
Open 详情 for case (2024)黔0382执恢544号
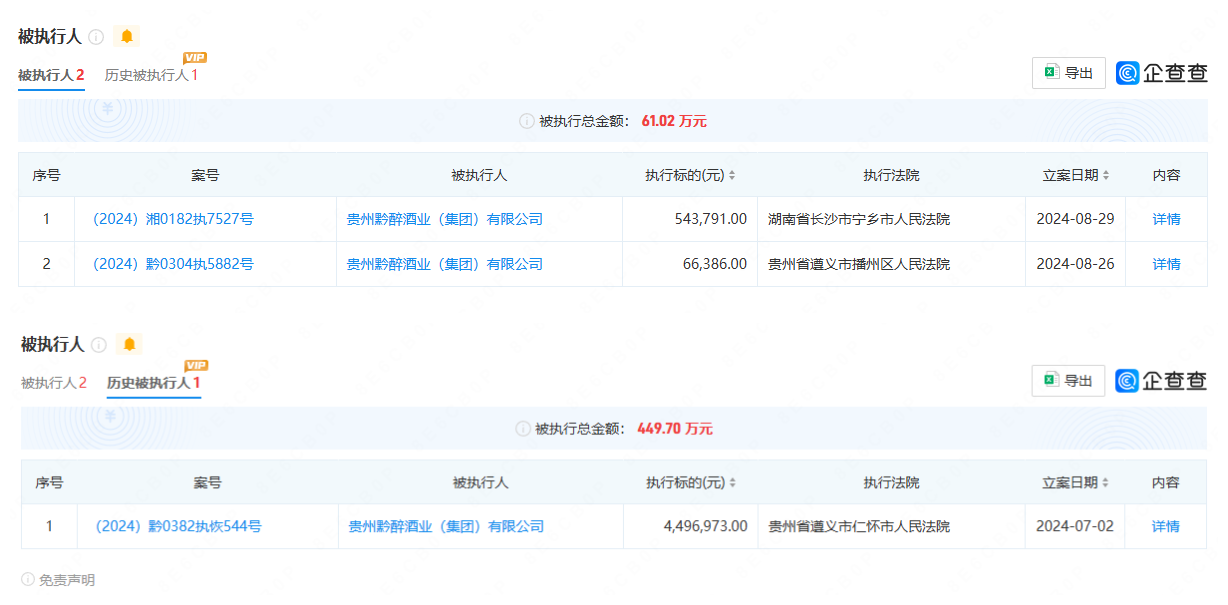click(1165, 526)
